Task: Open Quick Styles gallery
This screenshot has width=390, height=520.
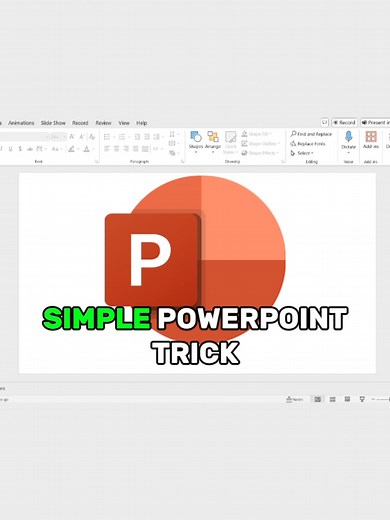Action: [x=230, y=142]
